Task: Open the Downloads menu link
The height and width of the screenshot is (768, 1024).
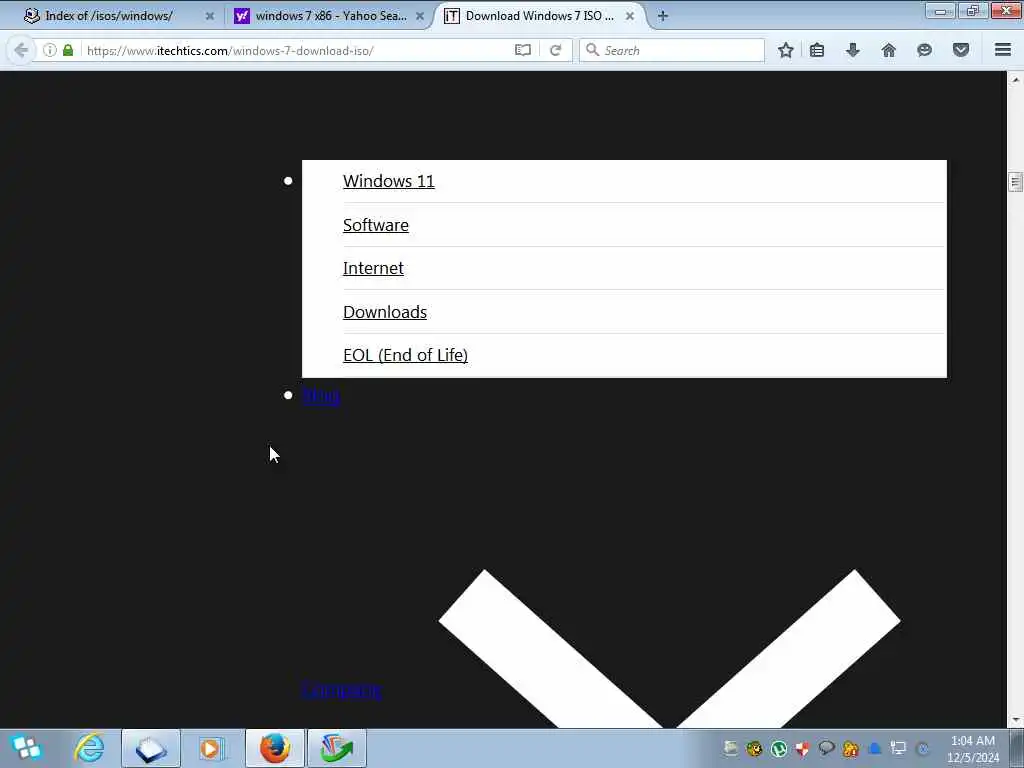Action: click(385, 312)
